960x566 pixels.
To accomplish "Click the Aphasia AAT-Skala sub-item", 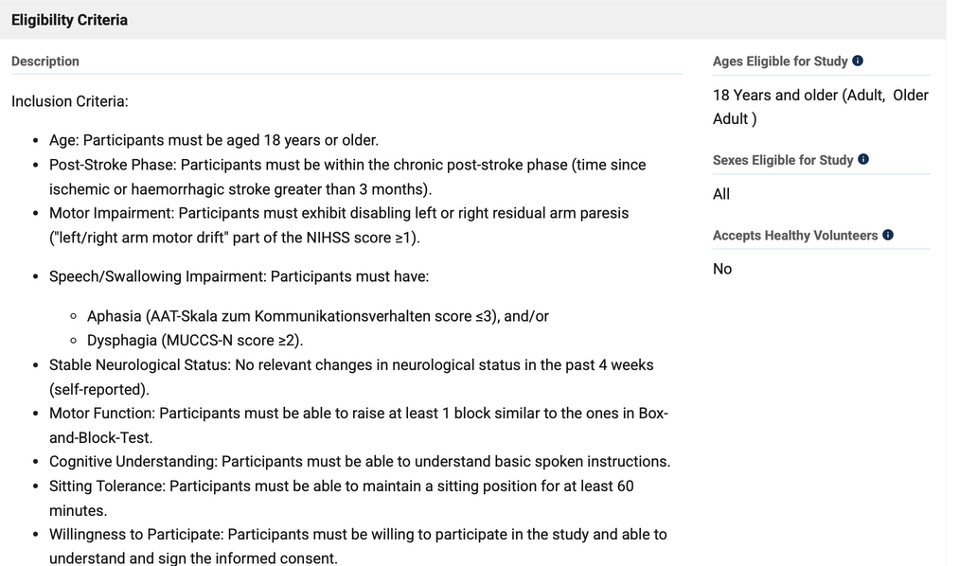I will coord(318,316).
